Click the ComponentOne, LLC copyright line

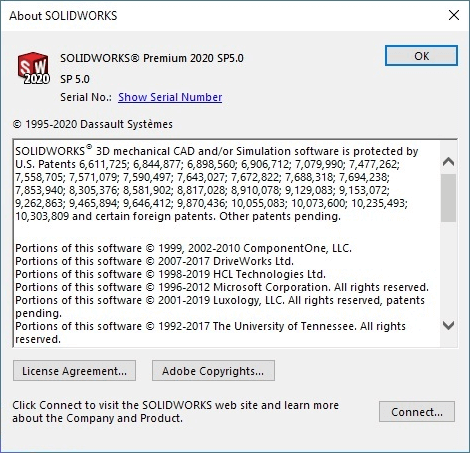tap(183, 248)
